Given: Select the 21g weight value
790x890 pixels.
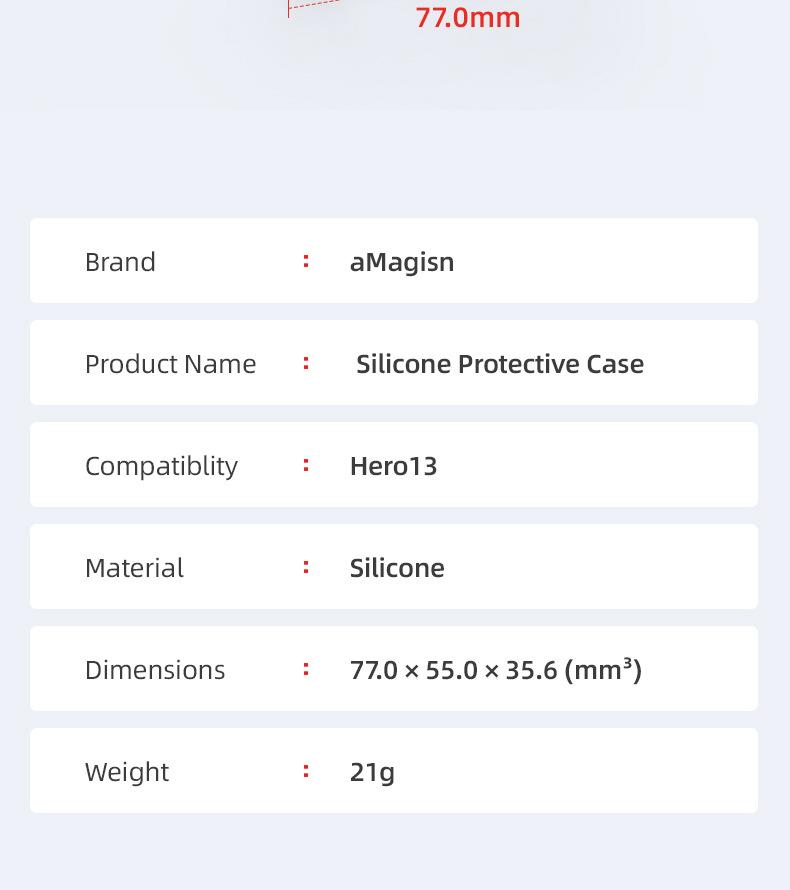Looking at the screenshot, I should coord(372,773).
